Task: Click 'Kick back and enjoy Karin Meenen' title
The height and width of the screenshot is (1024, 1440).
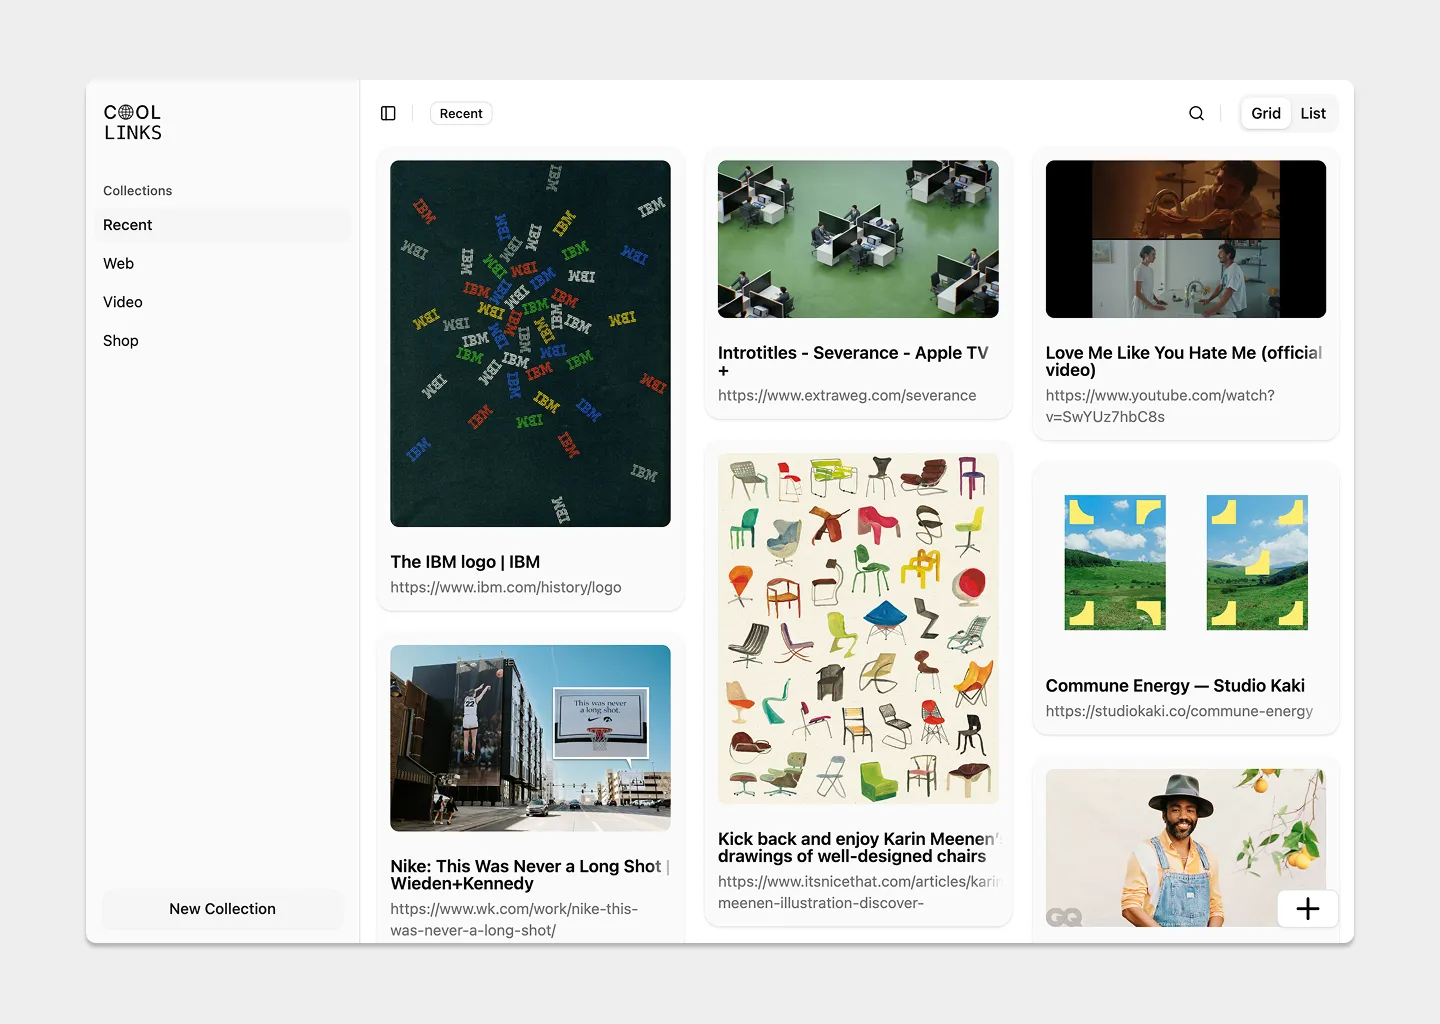Action: click(x=858, y=847)
